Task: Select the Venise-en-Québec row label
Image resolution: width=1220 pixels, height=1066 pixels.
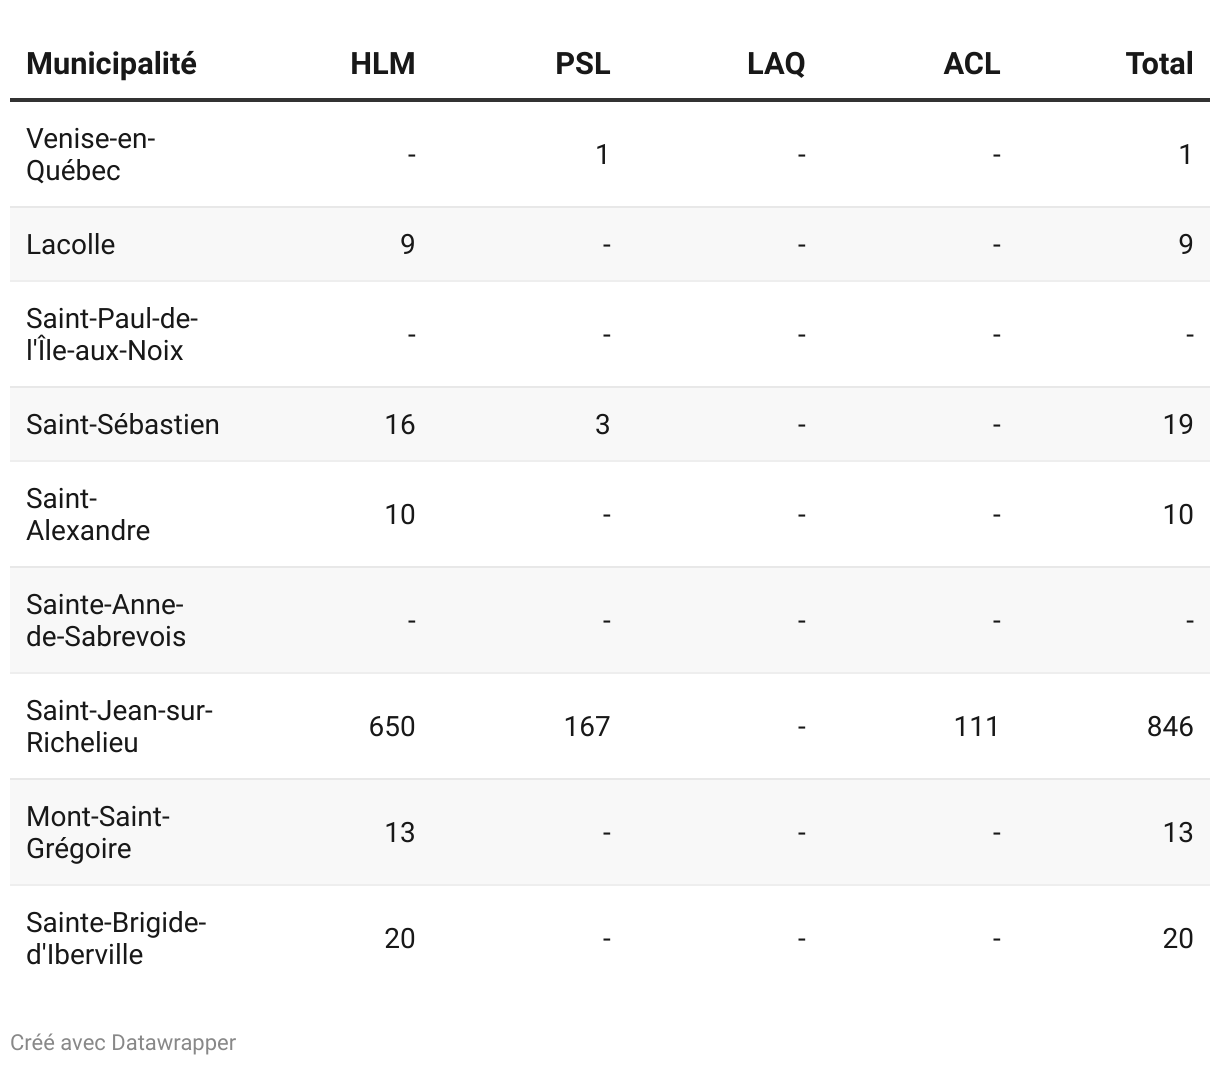Action: [90, 154]
